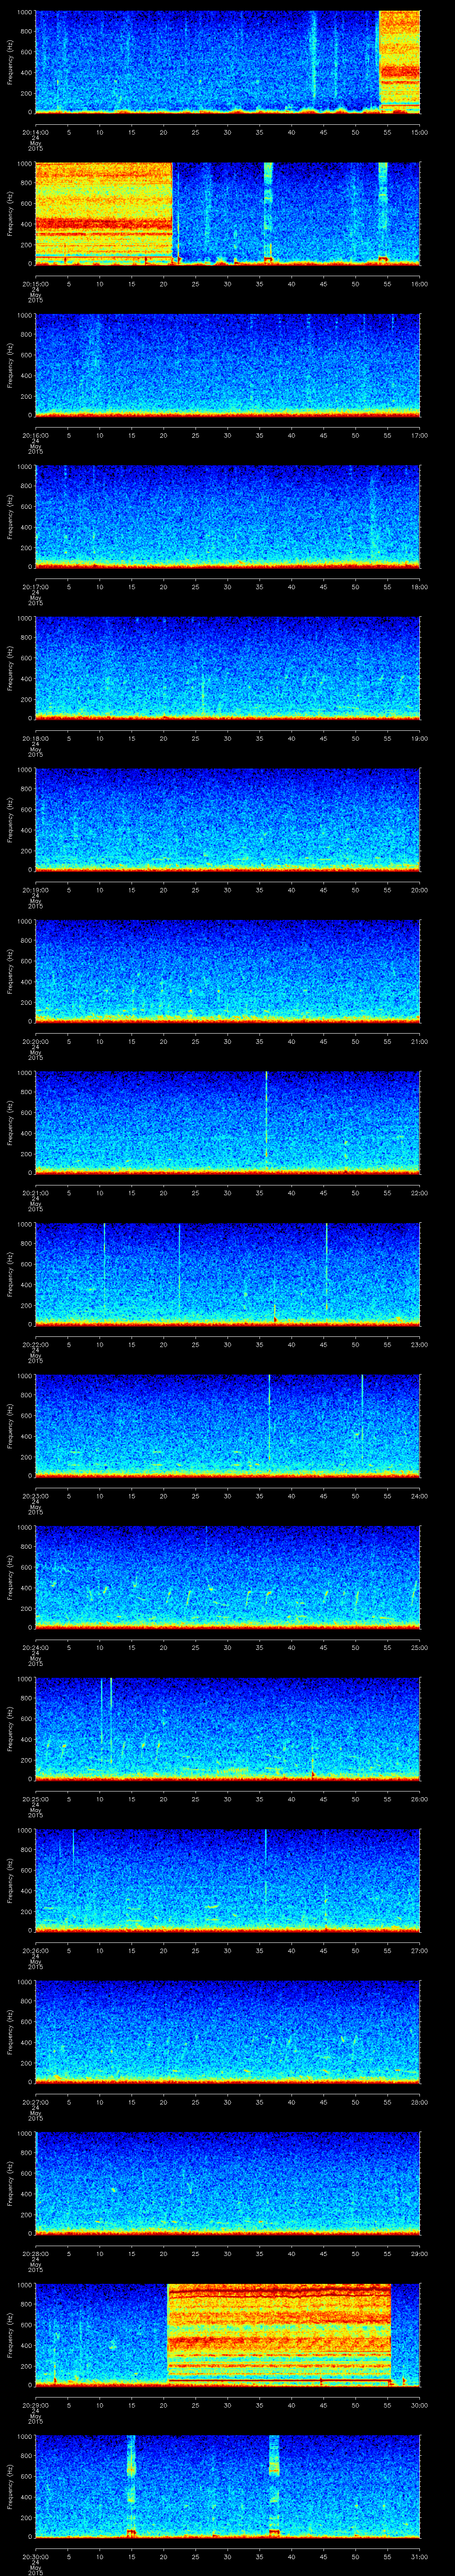Click the 20:14:00 start time label
455x2576 pixels.
tap(35, 132)
